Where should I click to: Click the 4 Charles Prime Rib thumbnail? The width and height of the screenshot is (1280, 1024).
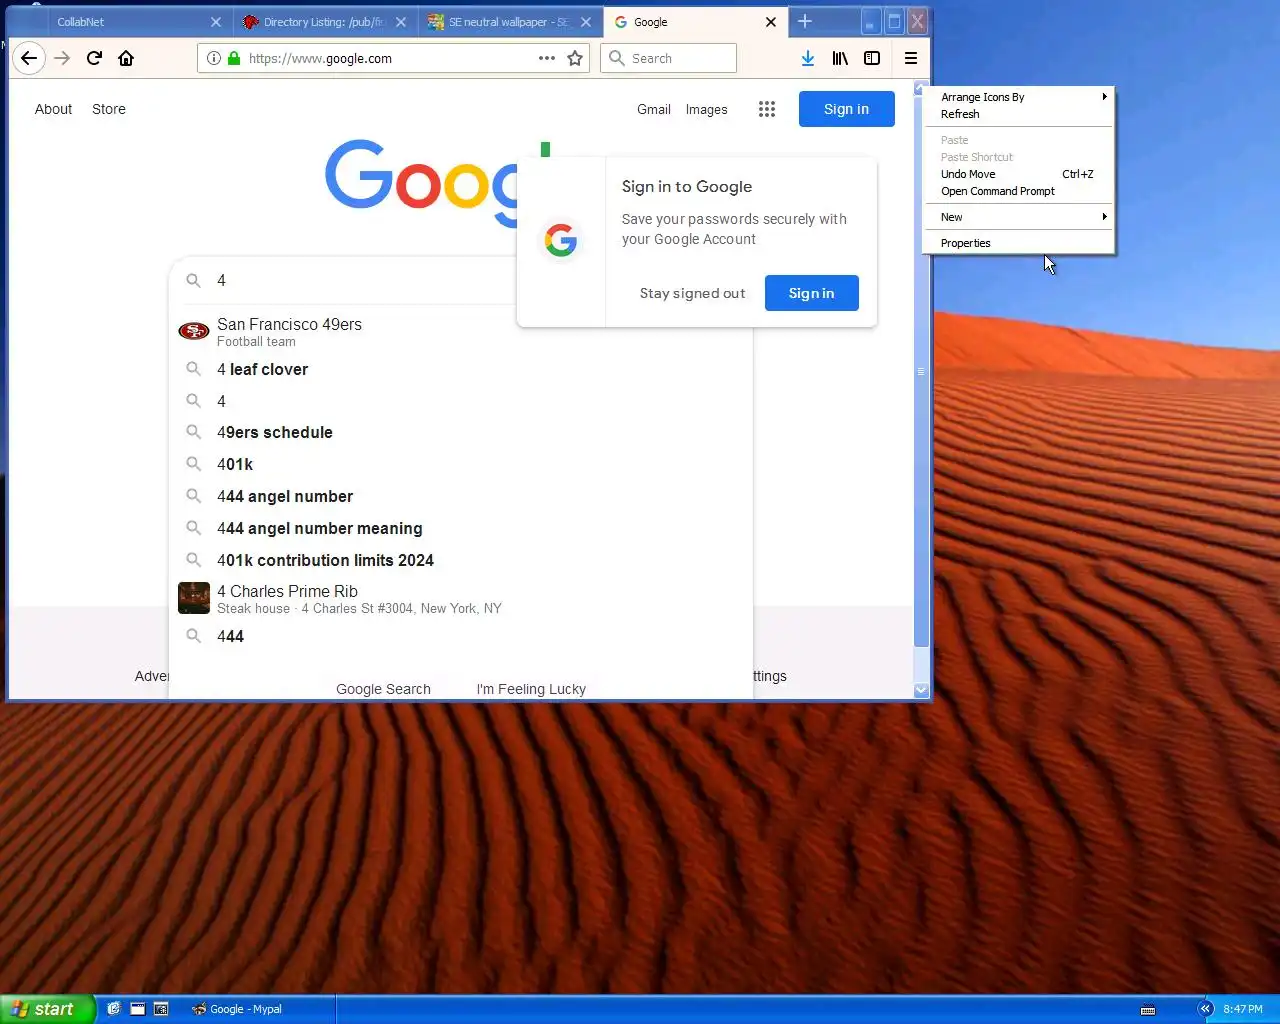[x=194, y=598]
